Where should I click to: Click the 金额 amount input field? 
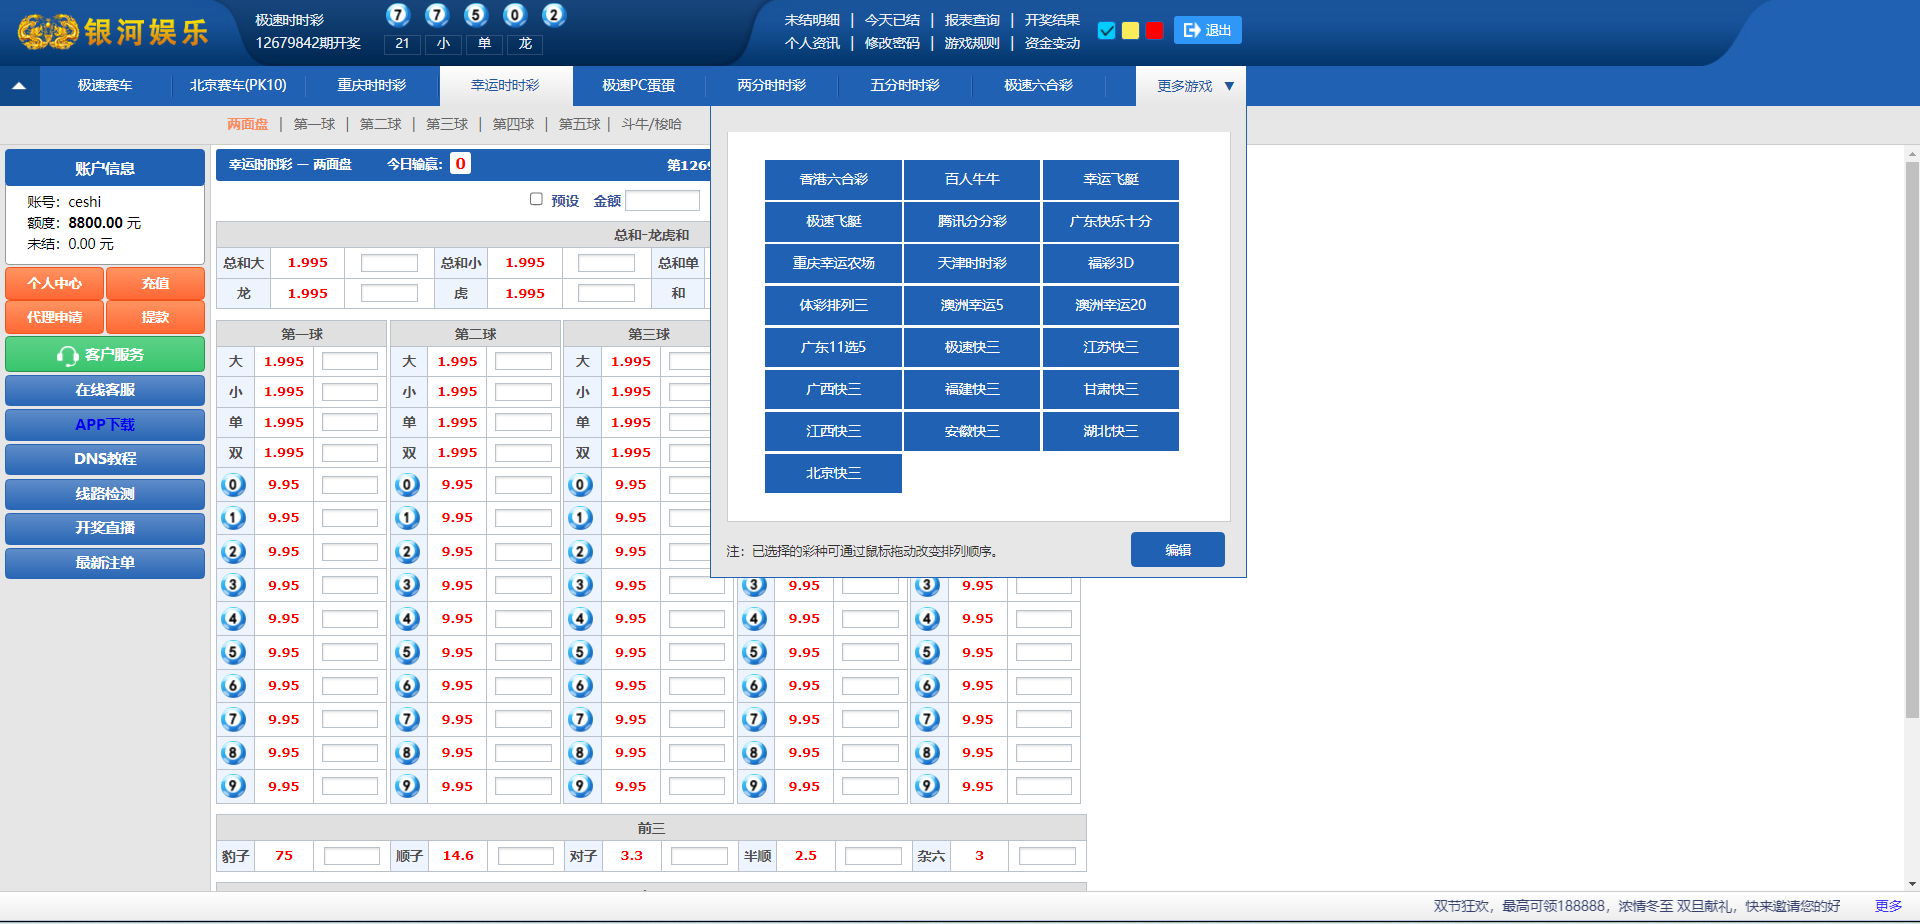662,201
